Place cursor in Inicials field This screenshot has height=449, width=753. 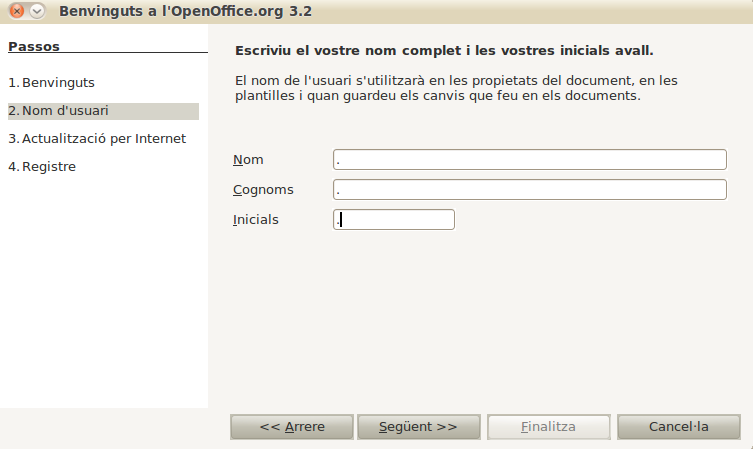point(394,219)
